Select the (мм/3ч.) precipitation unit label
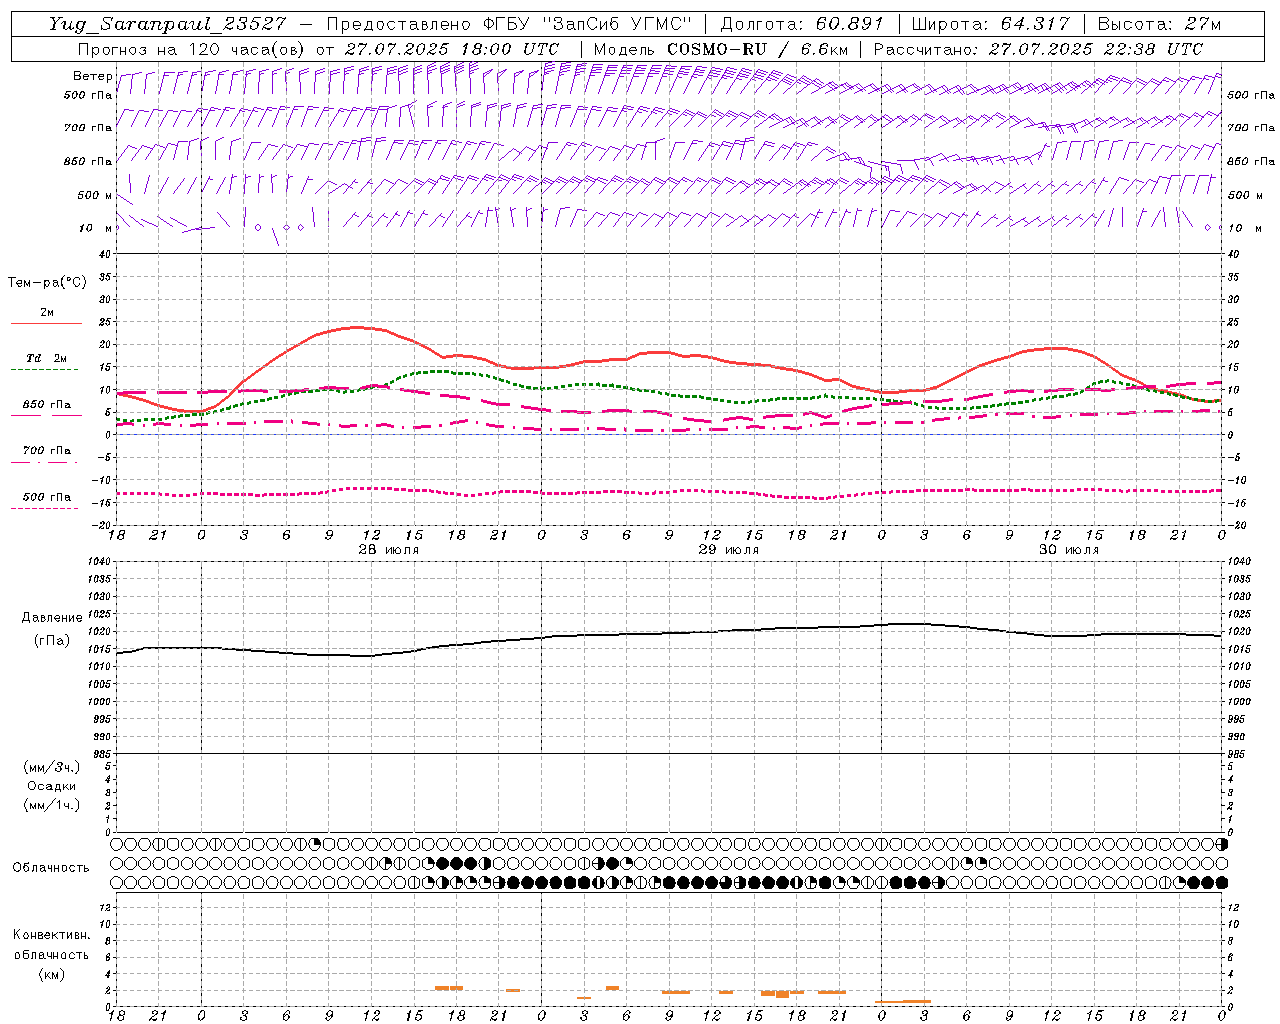The image size is (1280, 1024). (52, 767)
